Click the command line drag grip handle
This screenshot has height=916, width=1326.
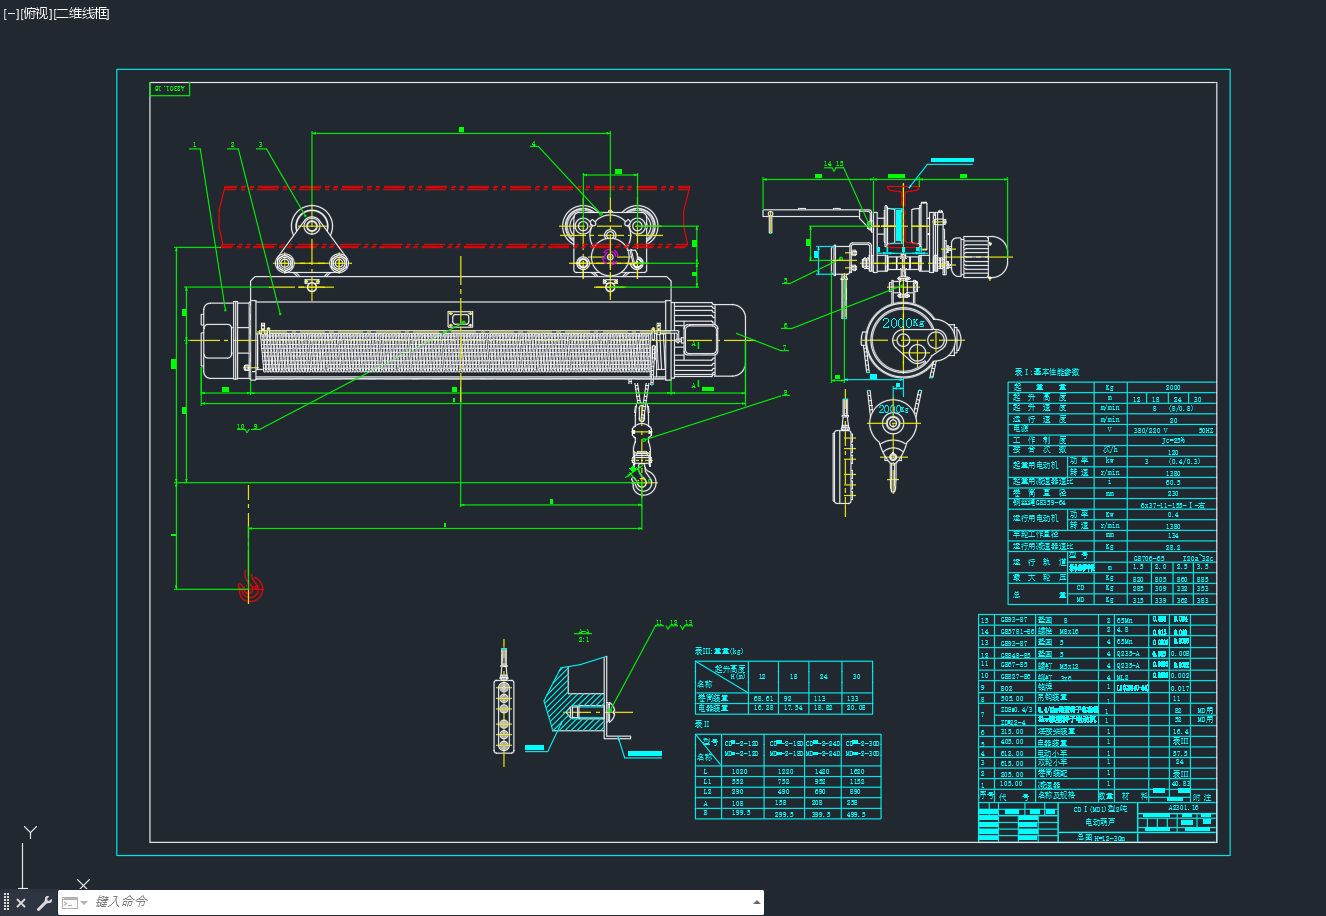(x=6, y=903)
